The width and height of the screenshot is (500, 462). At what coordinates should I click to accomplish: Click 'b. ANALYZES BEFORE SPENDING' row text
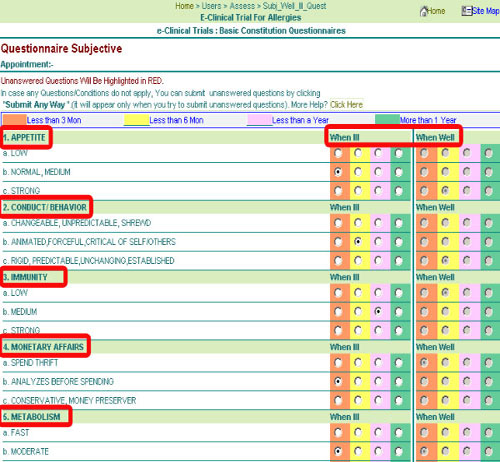click(58, 381)
